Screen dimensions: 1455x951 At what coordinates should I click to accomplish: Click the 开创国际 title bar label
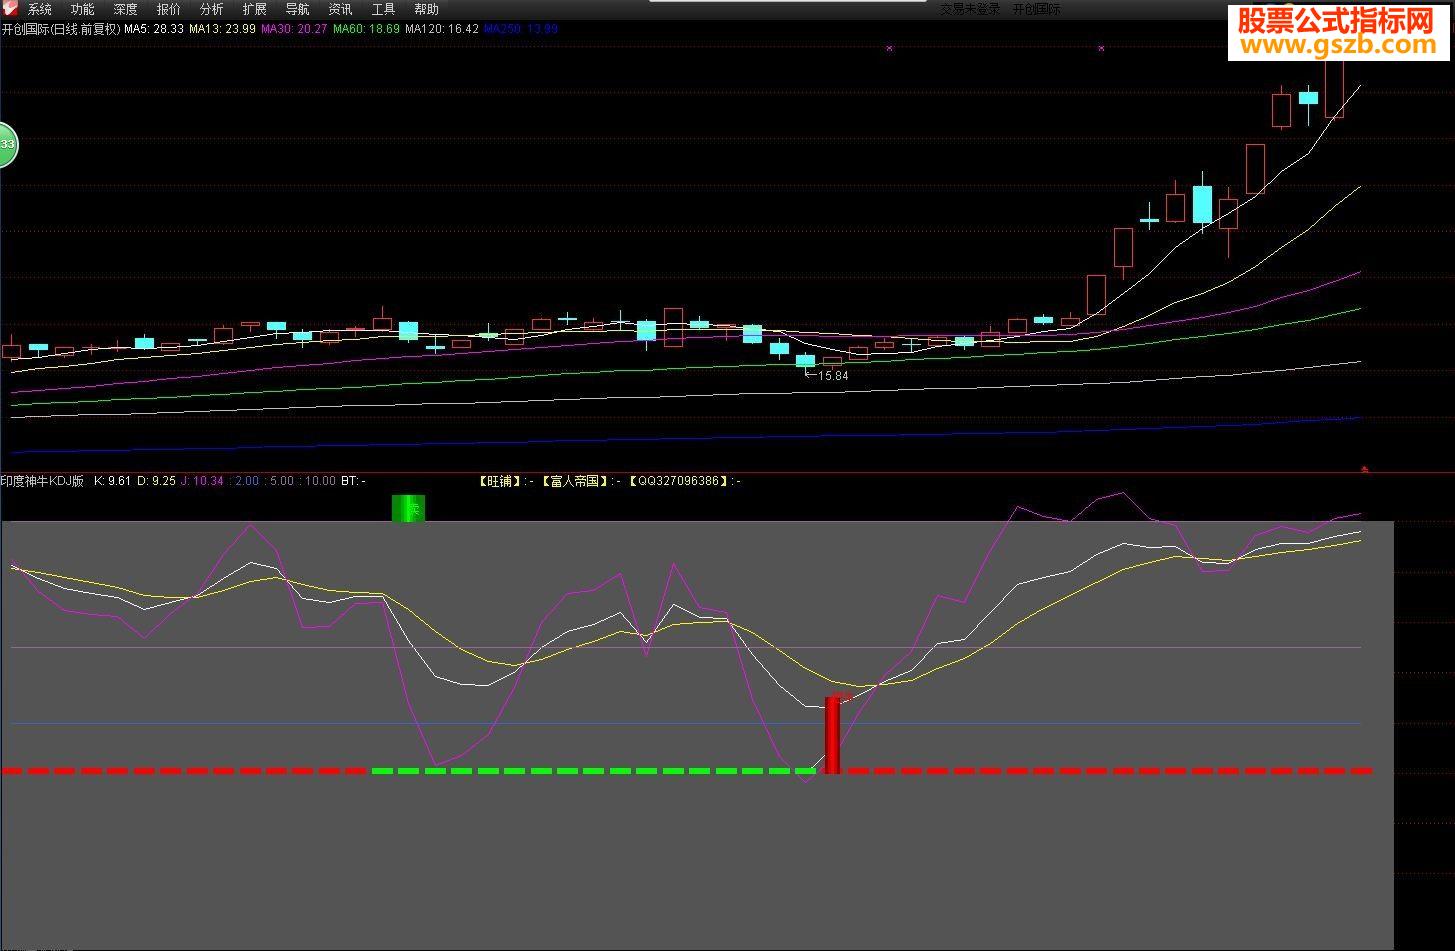coord(1037,9)
